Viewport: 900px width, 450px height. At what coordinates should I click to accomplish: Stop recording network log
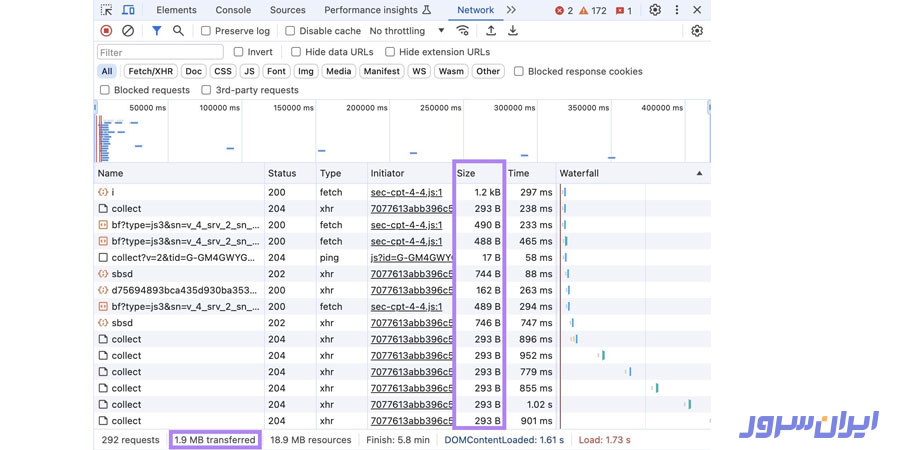click(106, 31)
